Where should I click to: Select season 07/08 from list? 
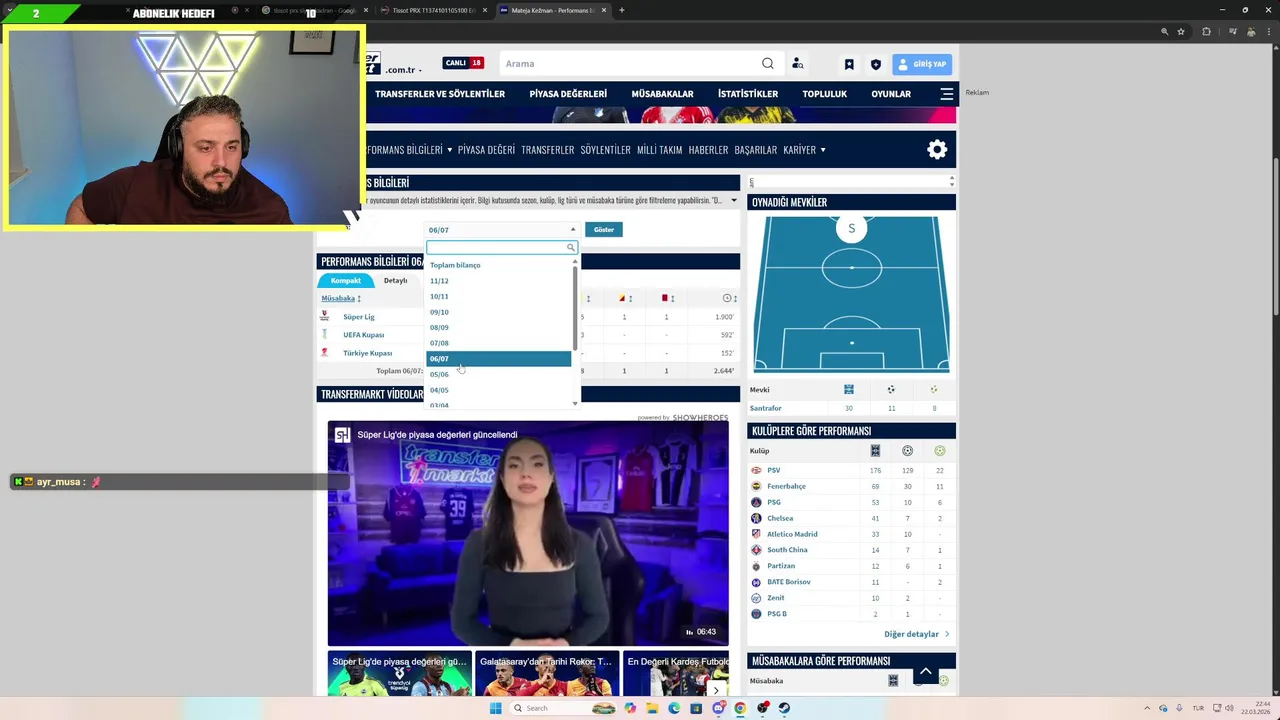[x=439, y=343]
